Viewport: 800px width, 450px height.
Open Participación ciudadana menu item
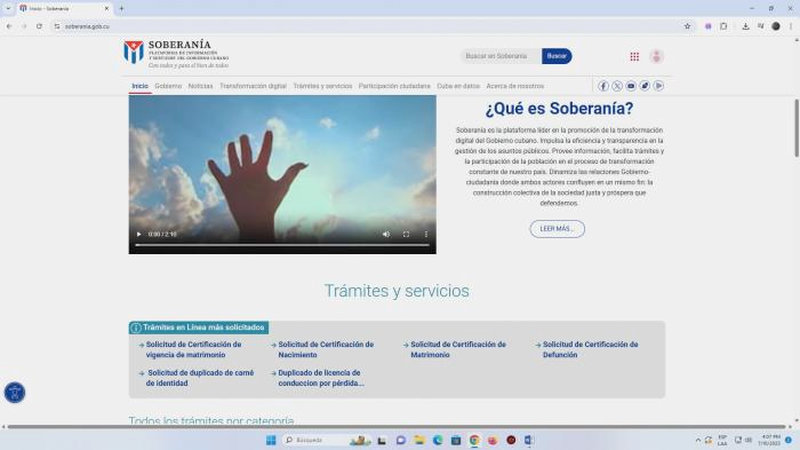(x=394, y=86)
